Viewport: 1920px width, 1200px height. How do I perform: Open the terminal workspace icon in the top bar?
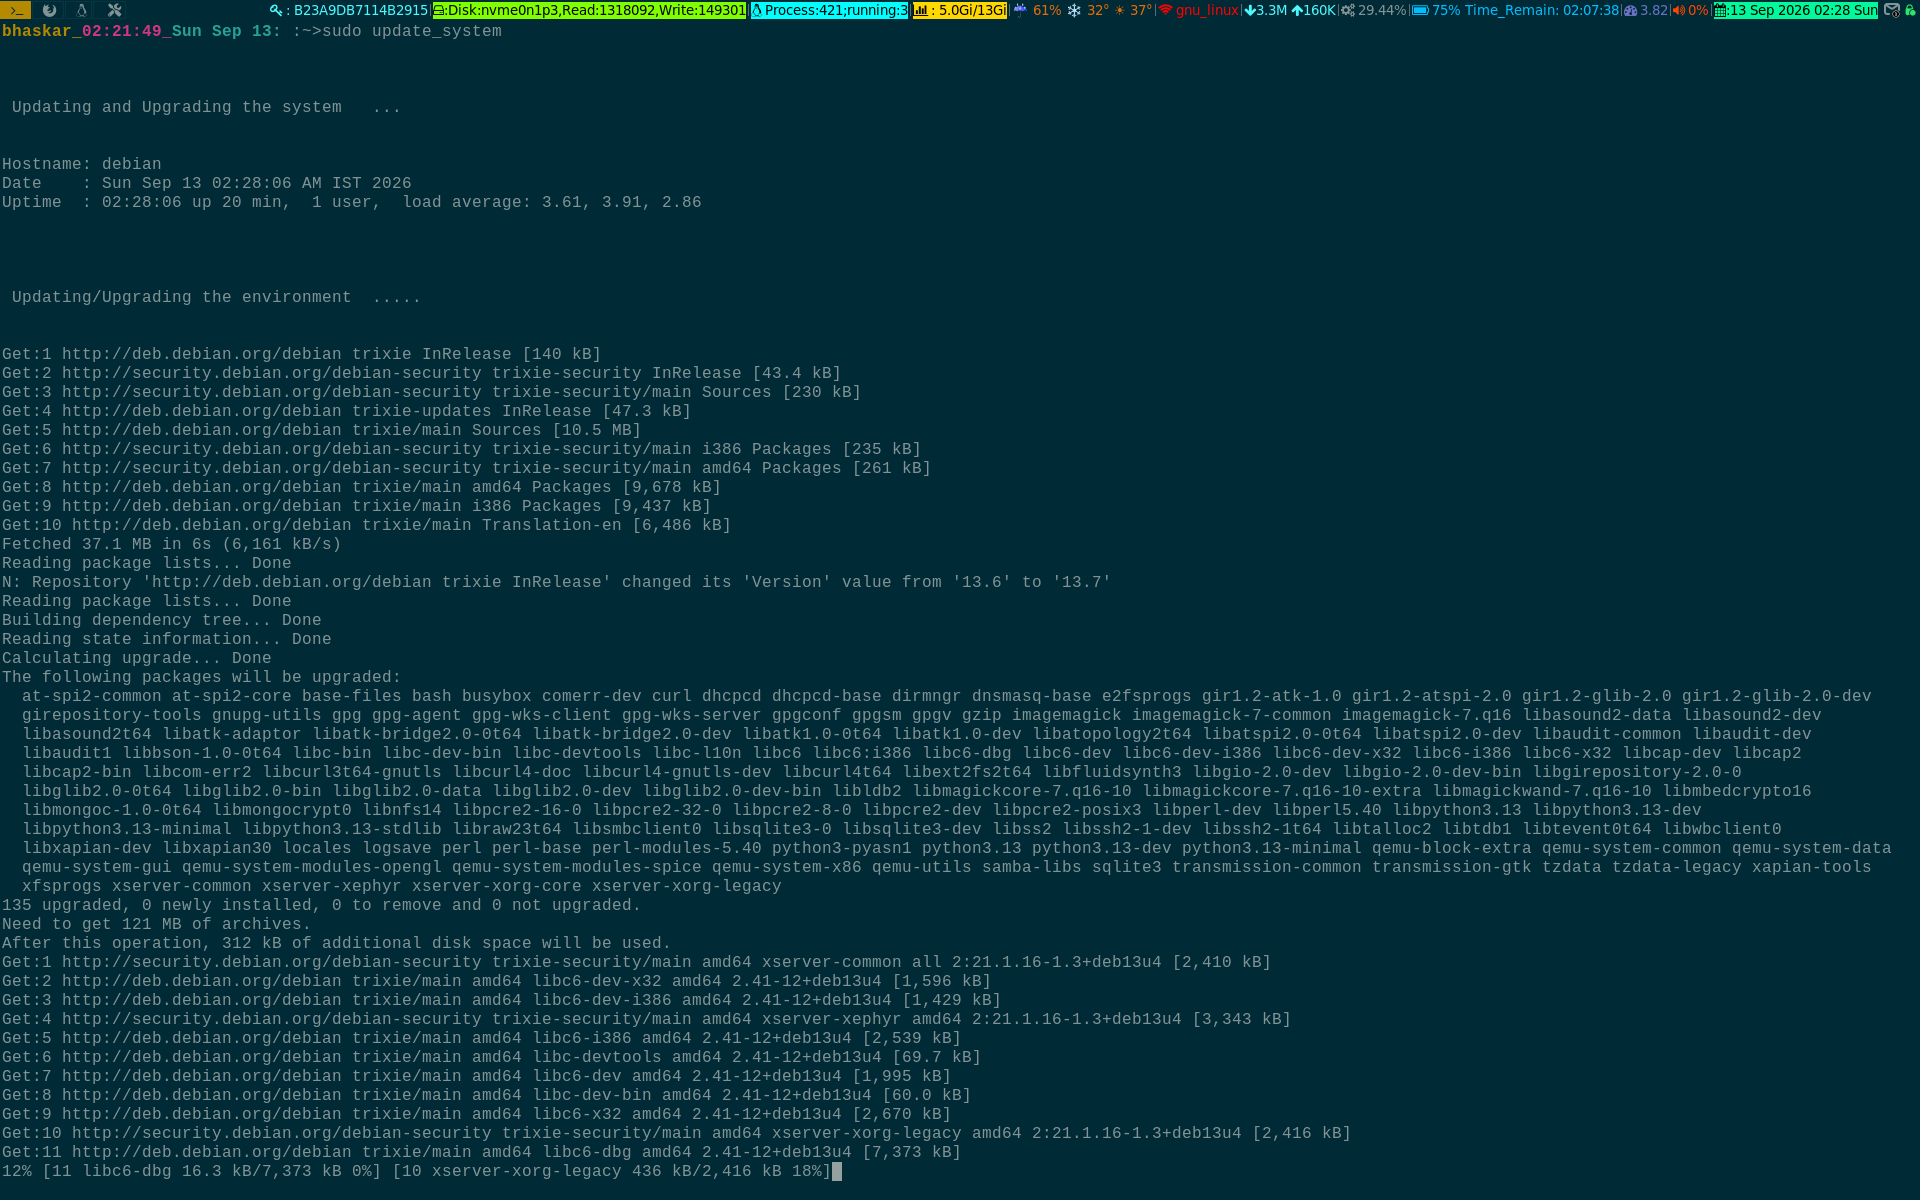(16, 10)
